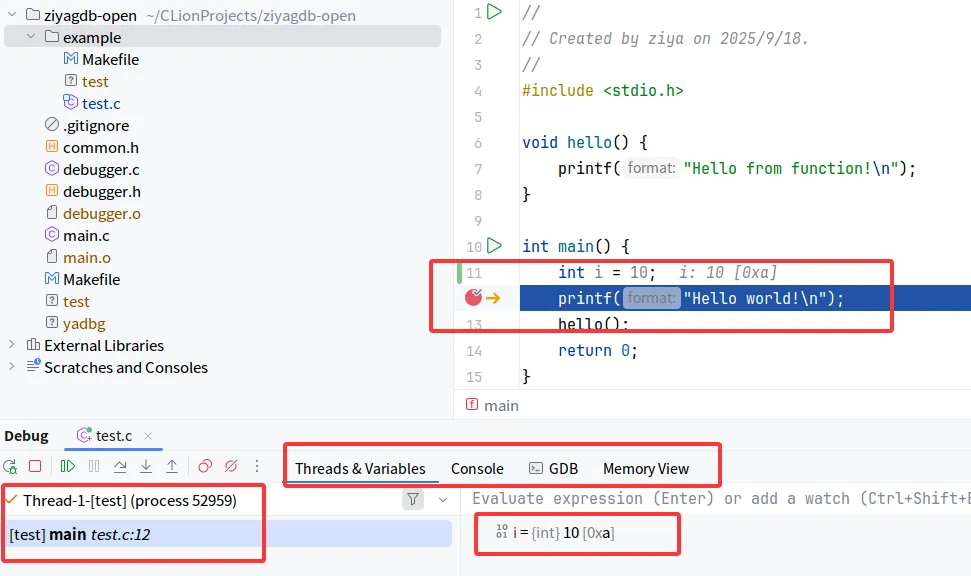Viewport: 971px width, 576px height.
Task: Click inline value hint i: 10 [0xa]
Action: [x=728, y=273]
